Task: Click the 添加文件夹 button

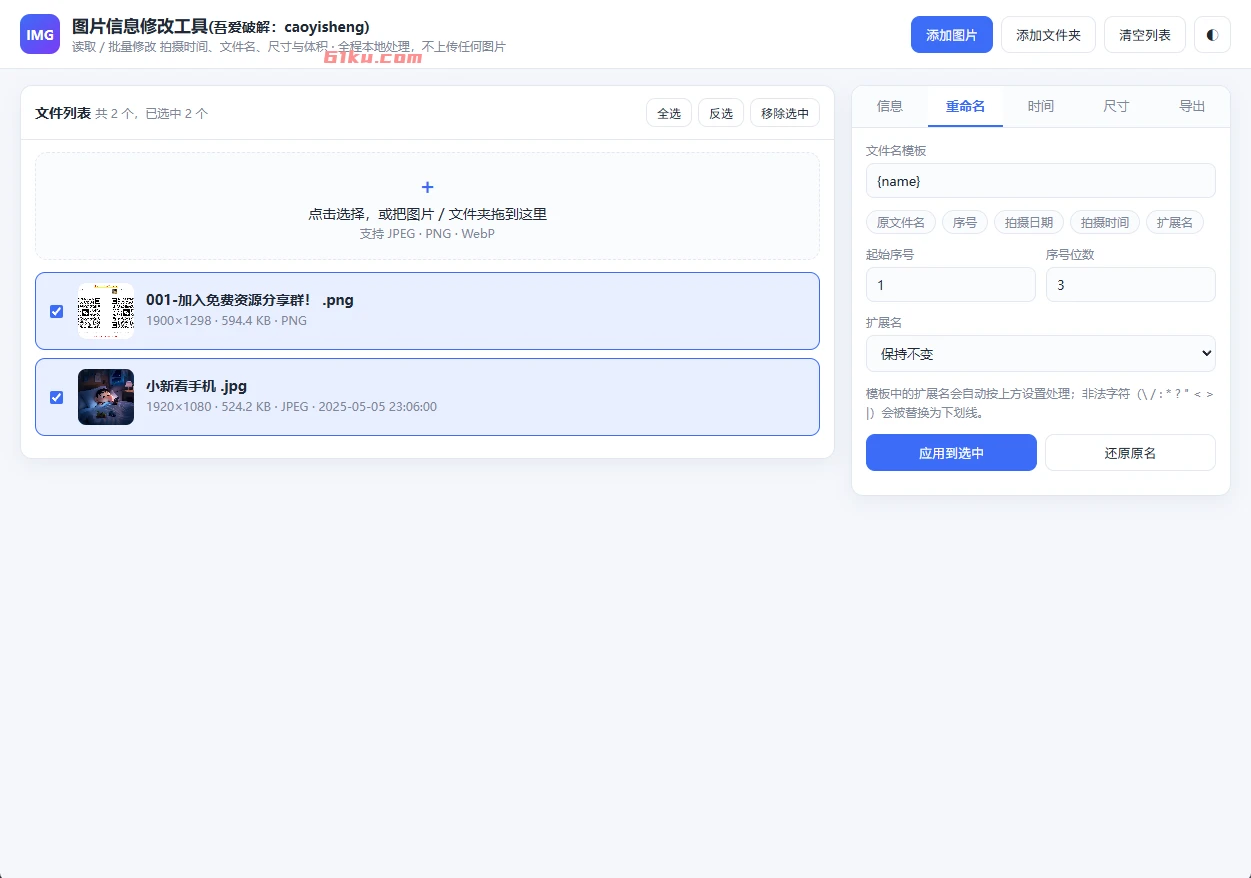Action: click(x=1048, y=34)
